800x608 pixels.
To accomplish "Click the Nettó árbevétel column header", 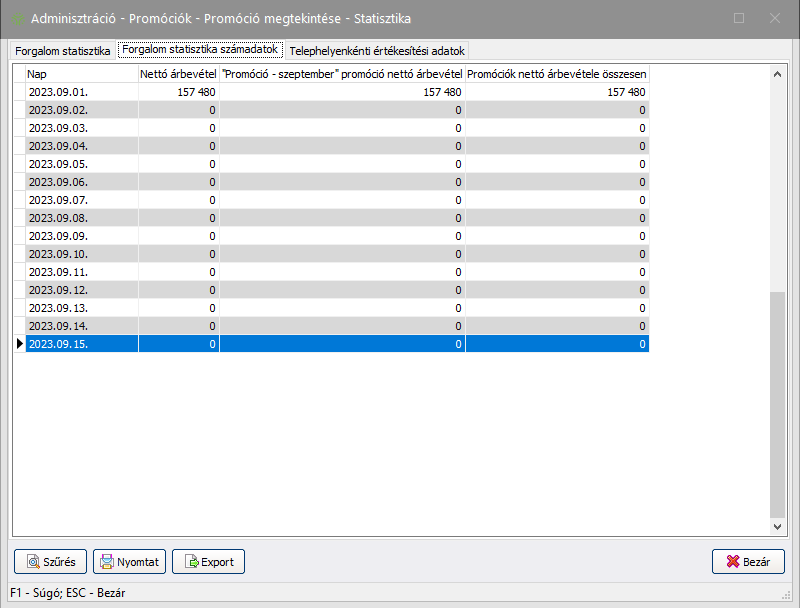I will [178, 74].
